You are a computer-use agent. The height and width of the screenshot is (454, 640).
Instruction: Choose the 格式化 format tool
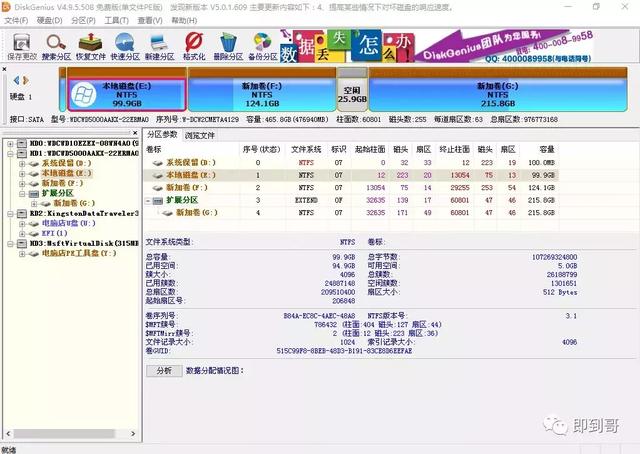[x=194, y=47]
